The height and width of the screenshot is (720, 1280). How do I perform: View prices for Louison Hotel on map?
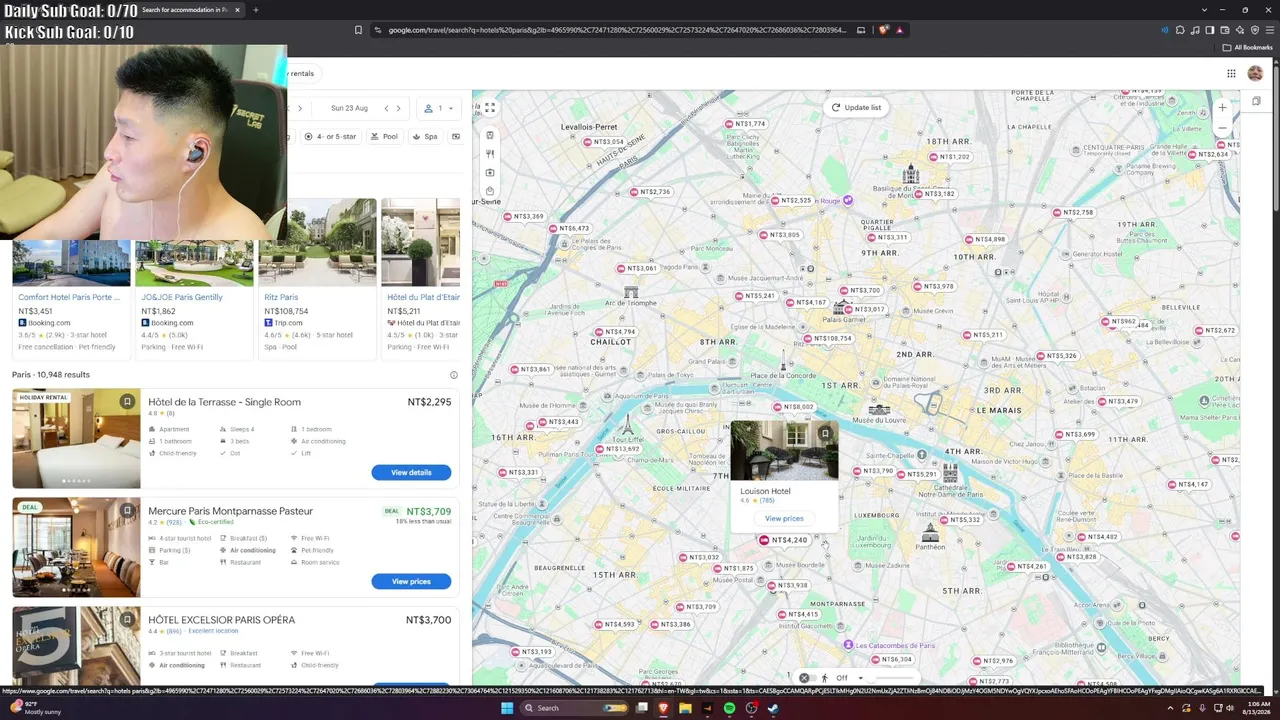point(784,518)
